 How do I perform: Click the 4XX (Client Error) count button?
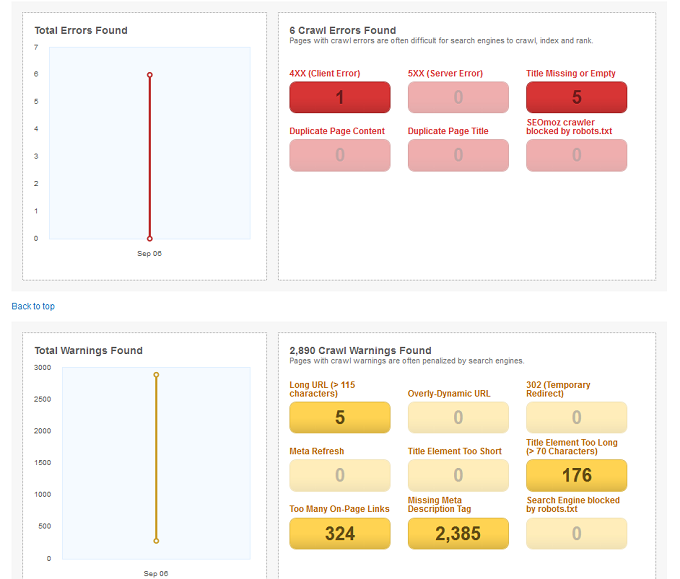(x=340, y=97)
